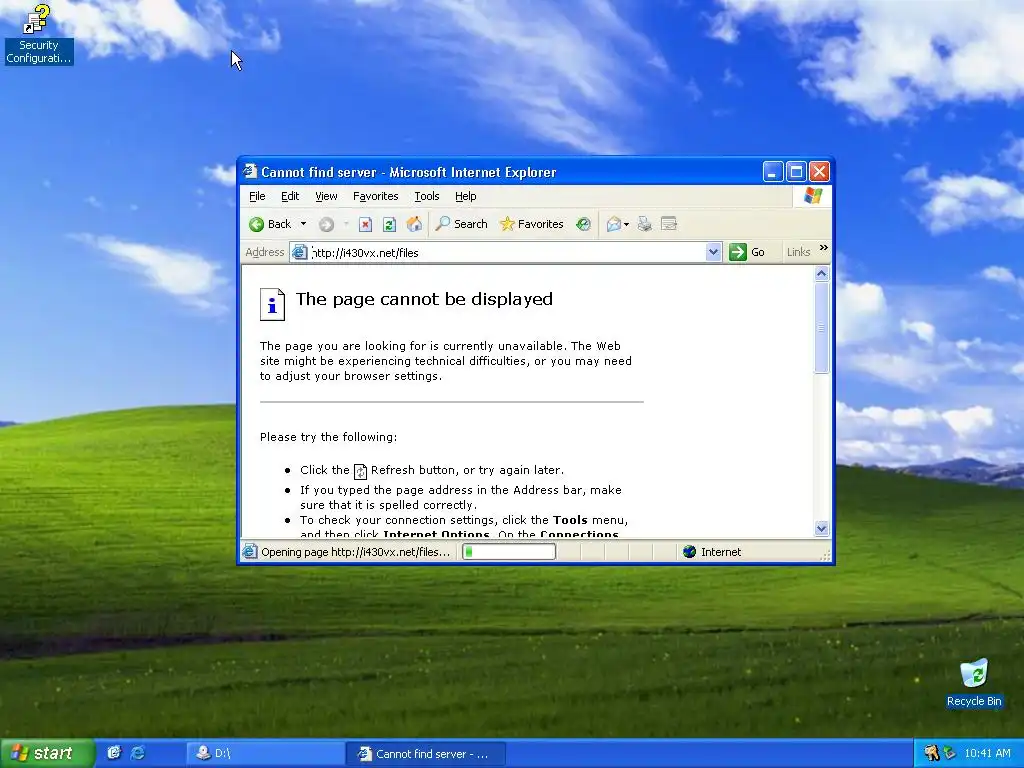Screen dimensions: 1024x768
Task: Click the info page icon beside the error heading
Action: click(x=272, y=304)
